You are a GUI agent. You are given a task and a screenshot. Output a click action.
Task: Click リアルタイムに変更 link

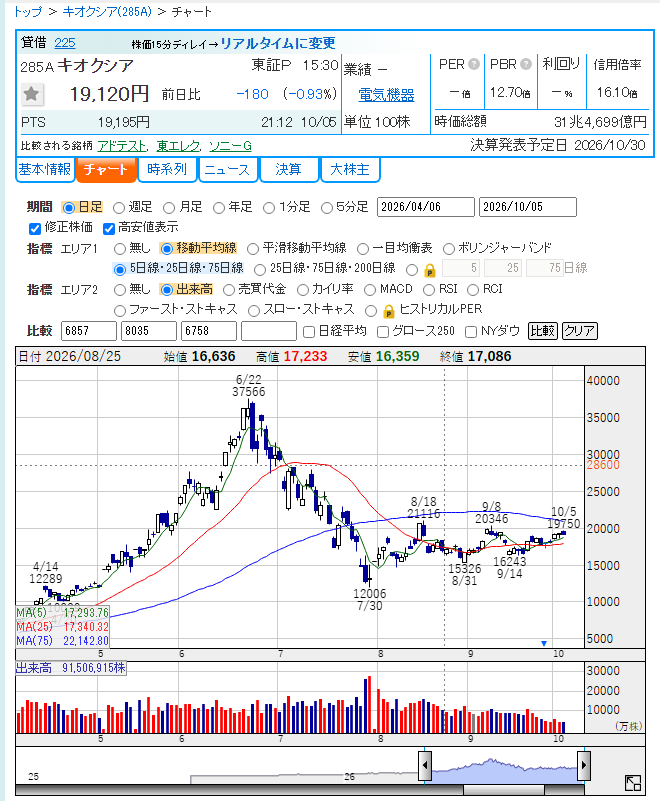point(277,44)
